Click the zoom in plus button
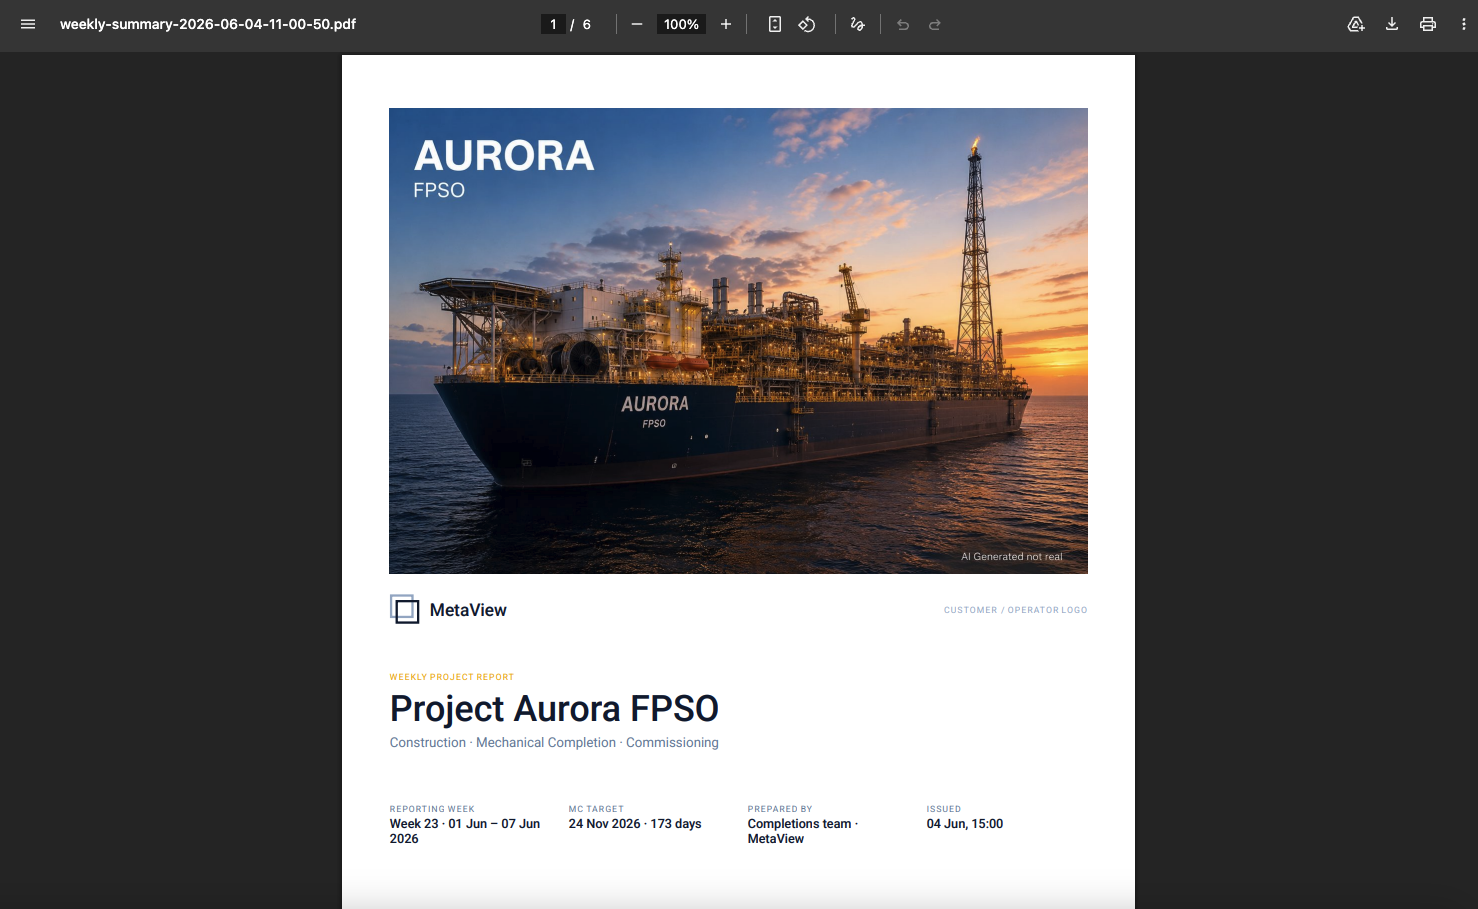Viewport: 1478px width, 909px height. click(726, 24)
